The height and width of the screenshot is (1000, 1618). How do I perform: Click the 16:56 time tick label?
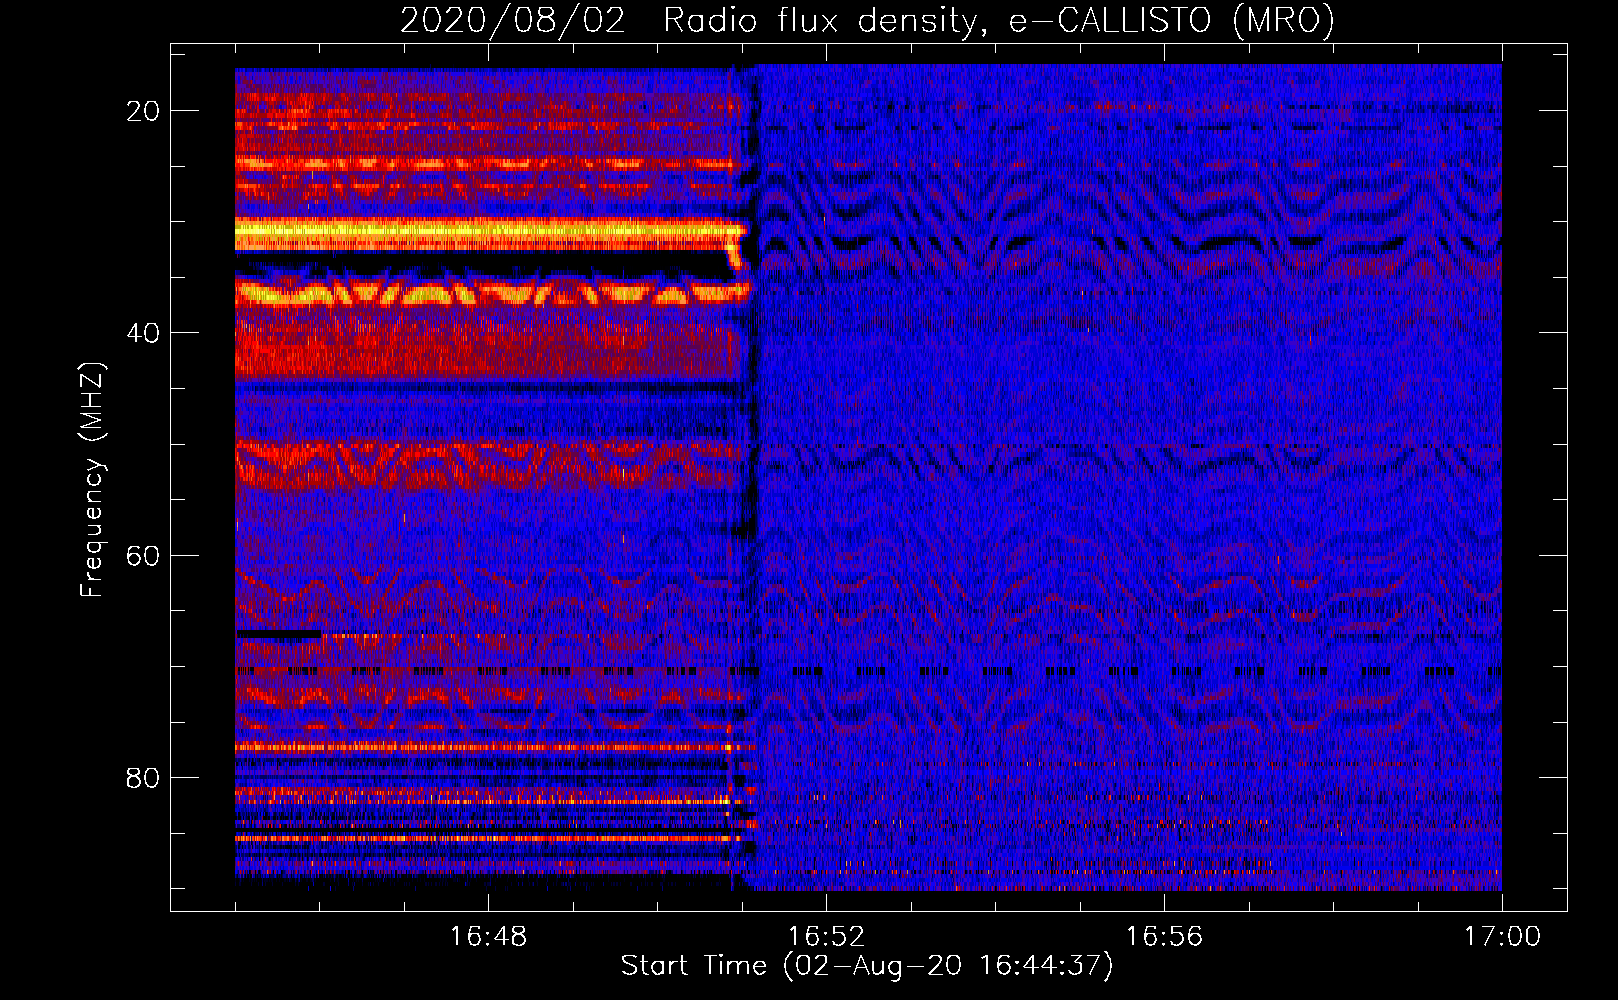tap(1164, 937)
